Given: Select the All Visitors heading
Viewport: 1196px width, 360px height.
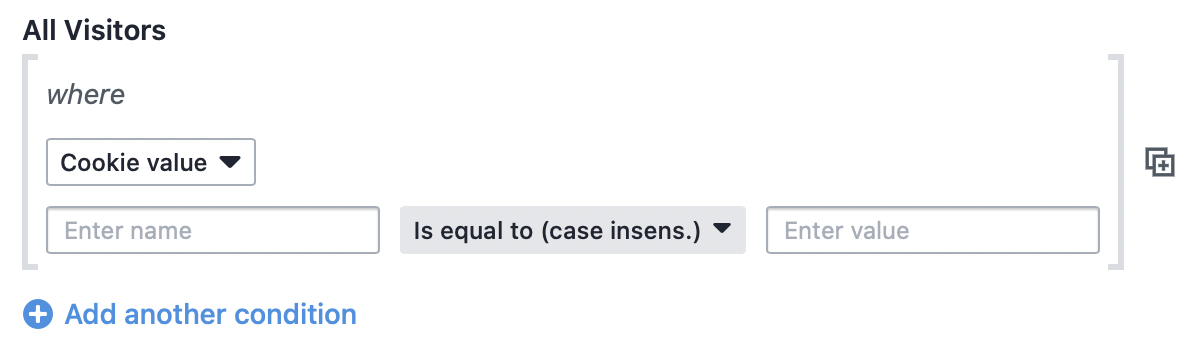Looking at the screenshot, I should tap(94, 31).
